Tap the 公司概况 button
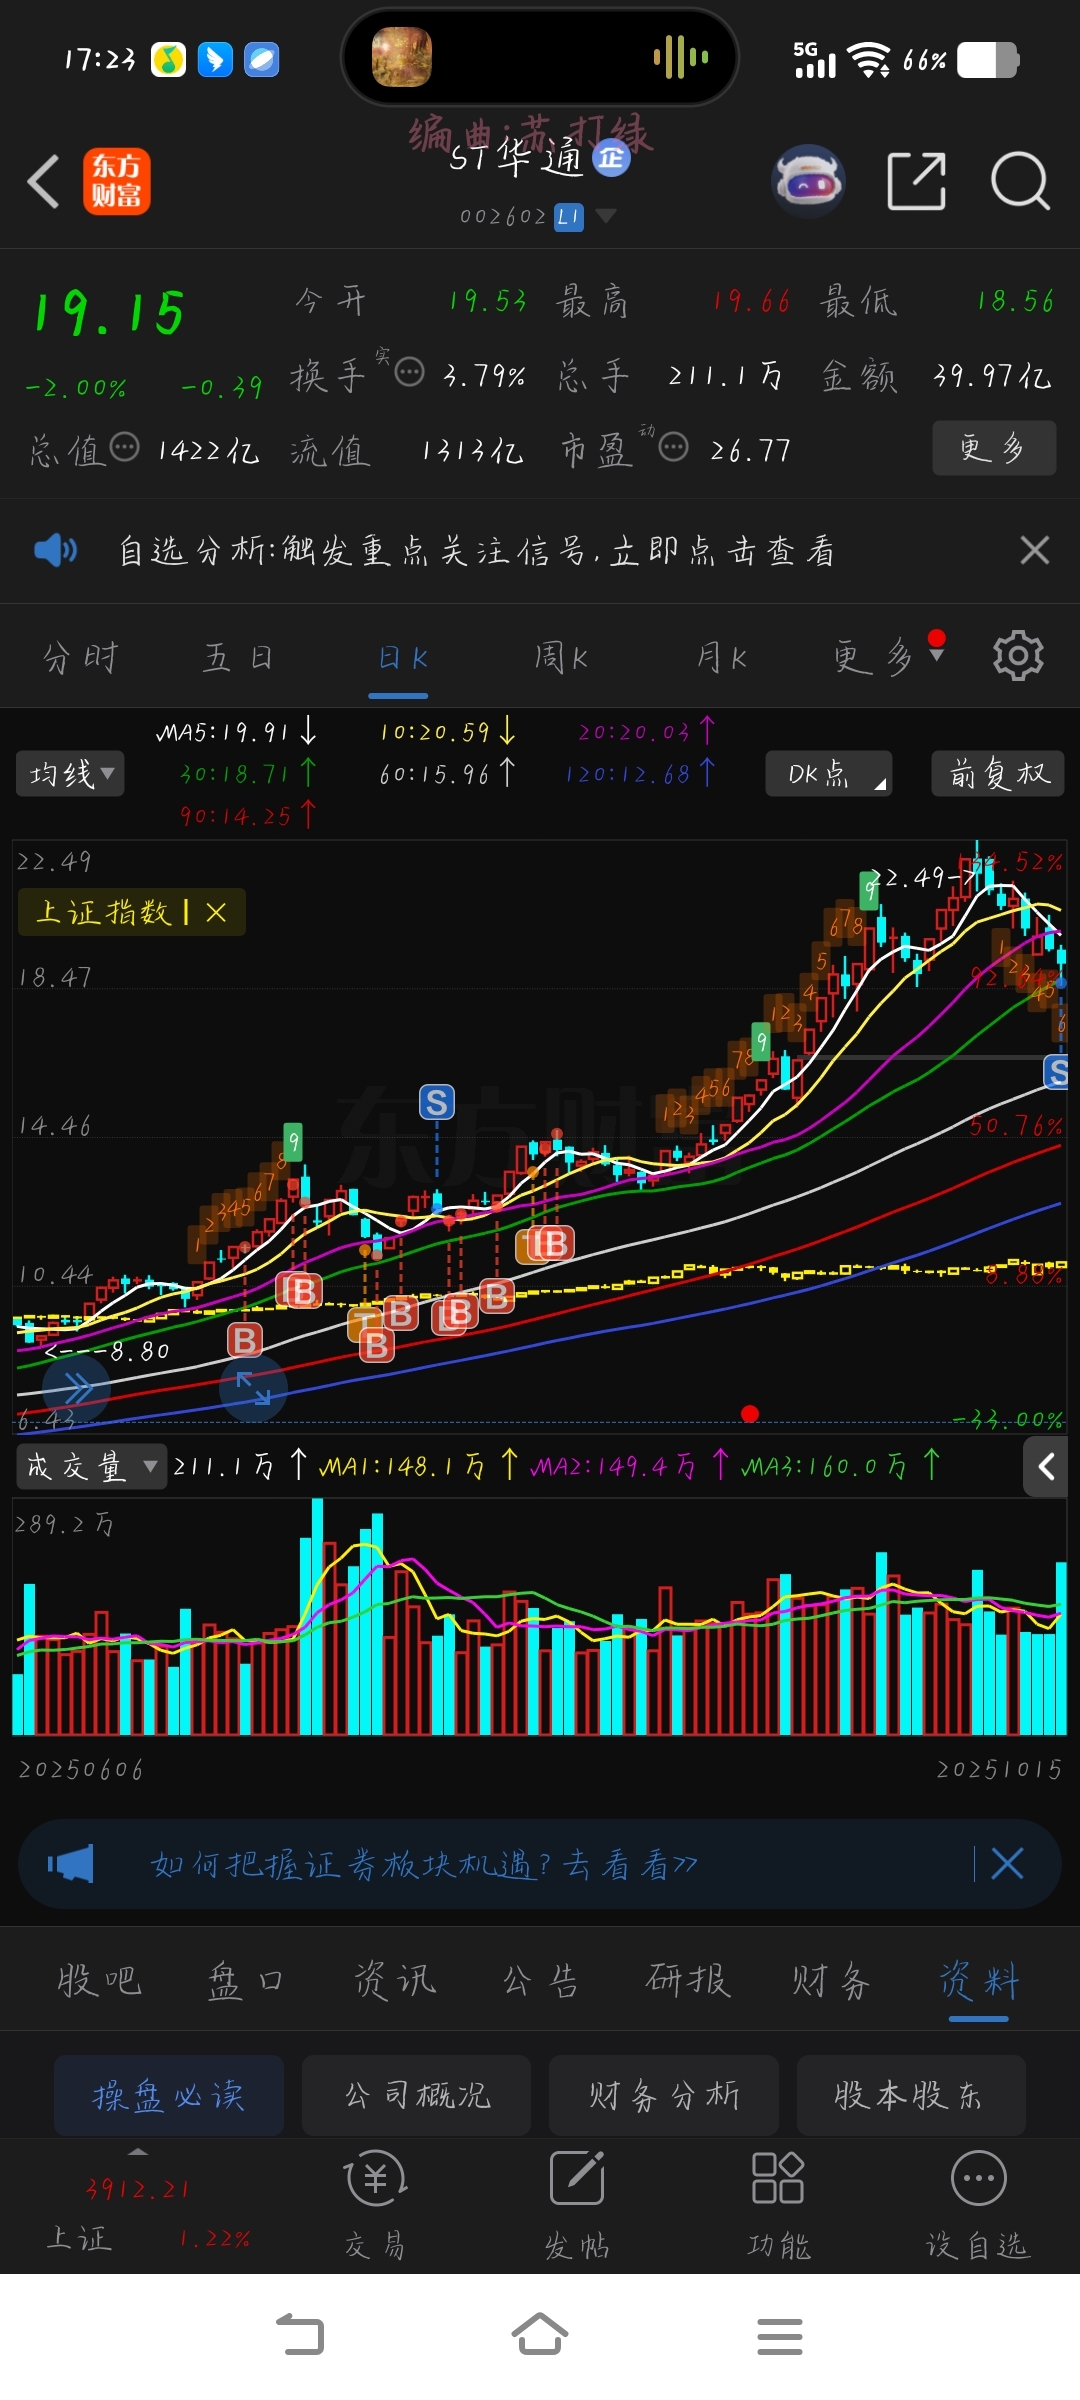The image size is (1080, 2400). tap(416, 2094)
